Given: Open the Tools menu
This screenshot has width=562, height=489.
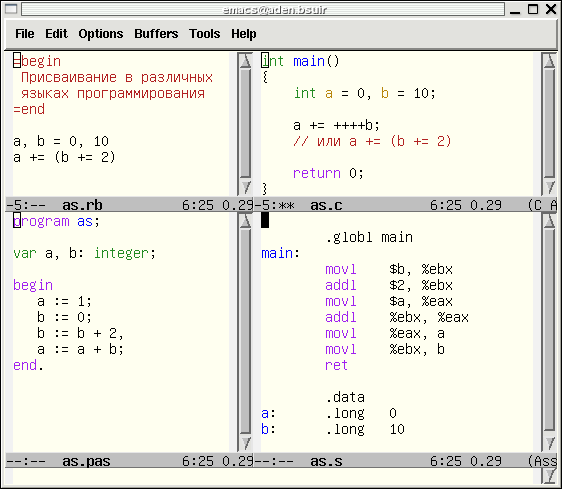Looking at the screenshot, I should (204, 34).
